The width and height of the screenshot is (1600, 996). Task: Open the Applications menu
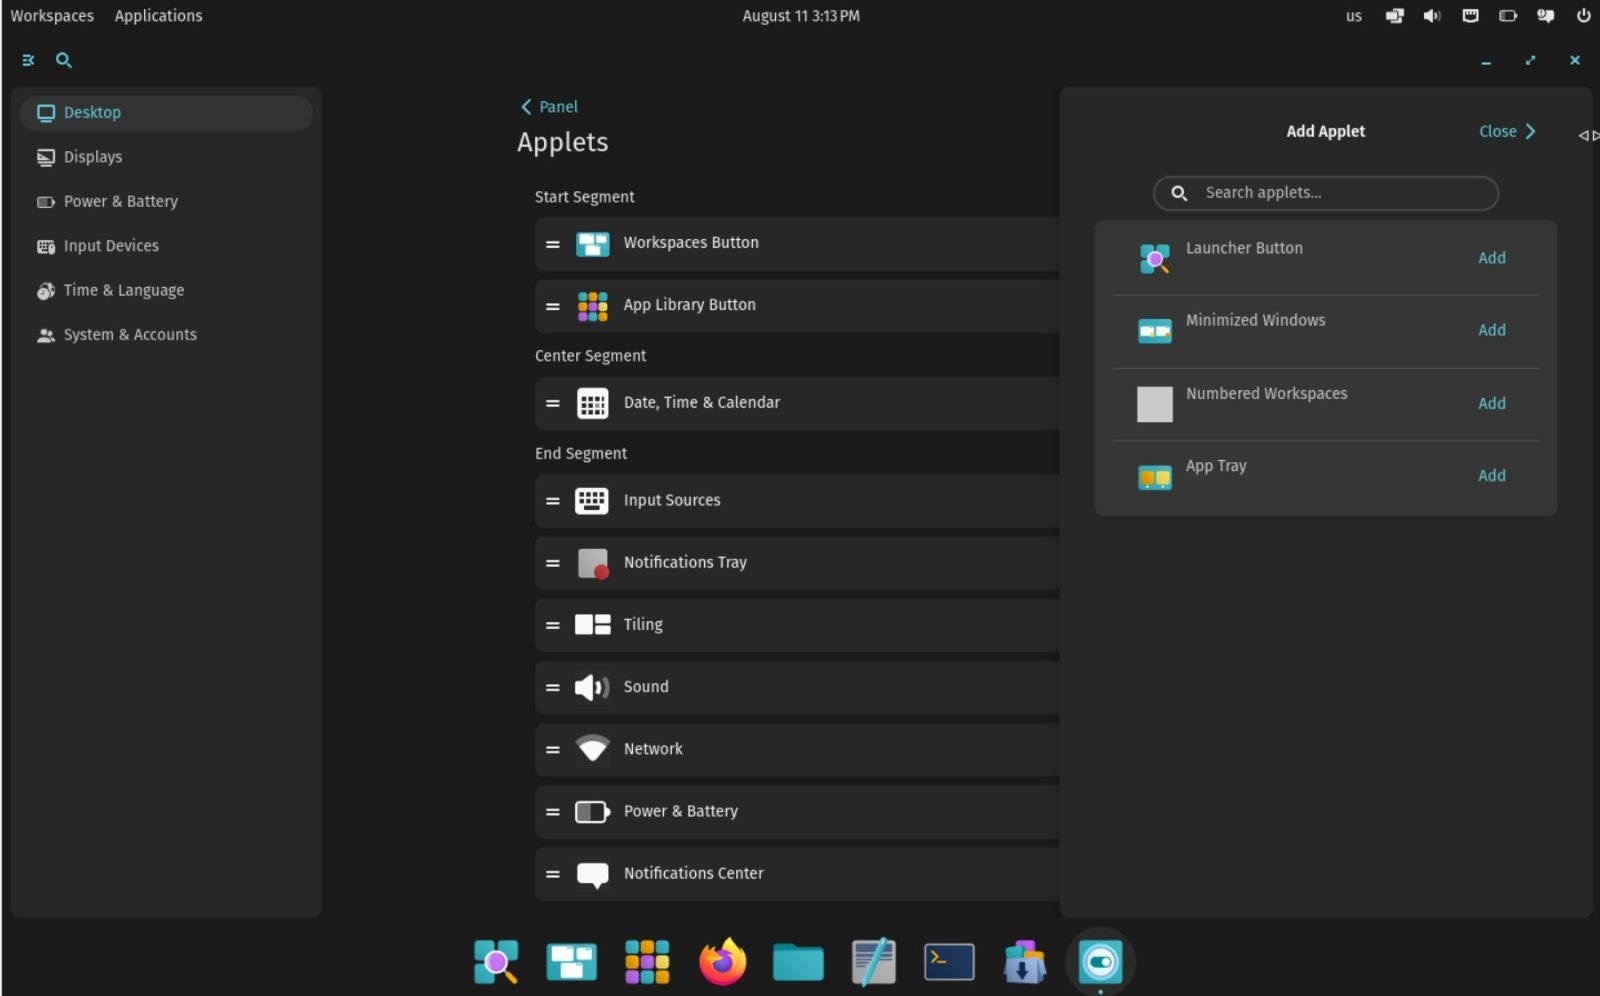pos(157,15)
